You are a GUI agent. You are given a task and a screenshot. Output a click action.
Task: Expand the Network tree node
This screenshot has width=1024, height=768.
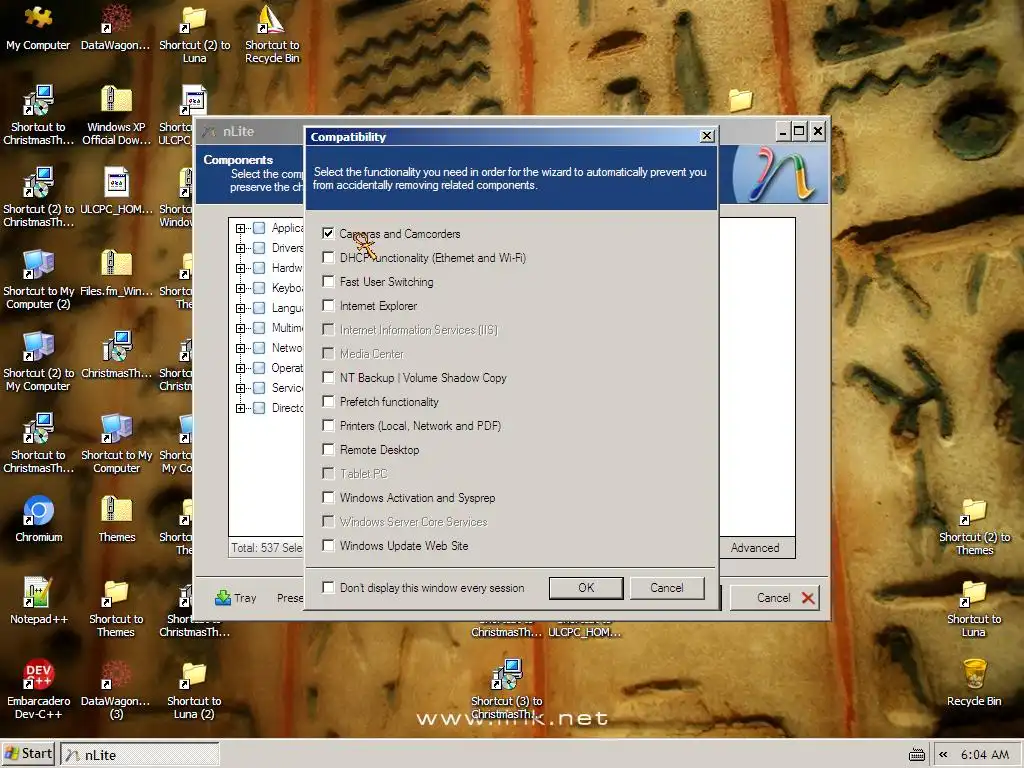(x=240, y=348)
